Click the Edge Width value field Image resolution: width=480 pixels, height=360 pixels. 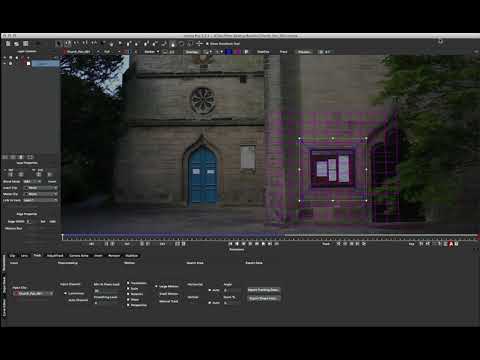[x=32, y=221]
